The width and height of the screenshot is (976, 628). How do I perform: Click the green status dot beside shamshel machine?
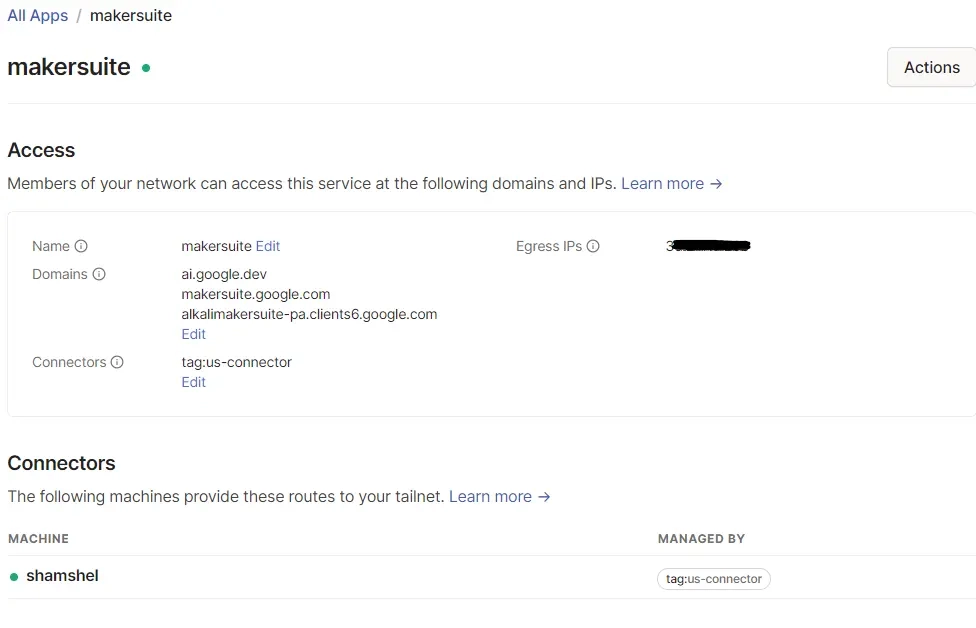(x=12, y=576)
